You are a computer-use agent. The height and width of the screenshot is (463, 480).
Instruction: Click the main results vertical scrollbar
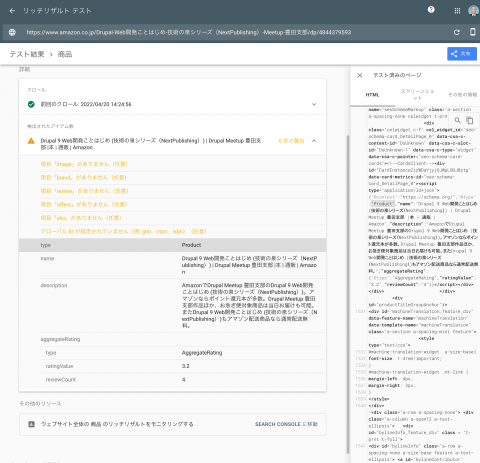point(348,293)
